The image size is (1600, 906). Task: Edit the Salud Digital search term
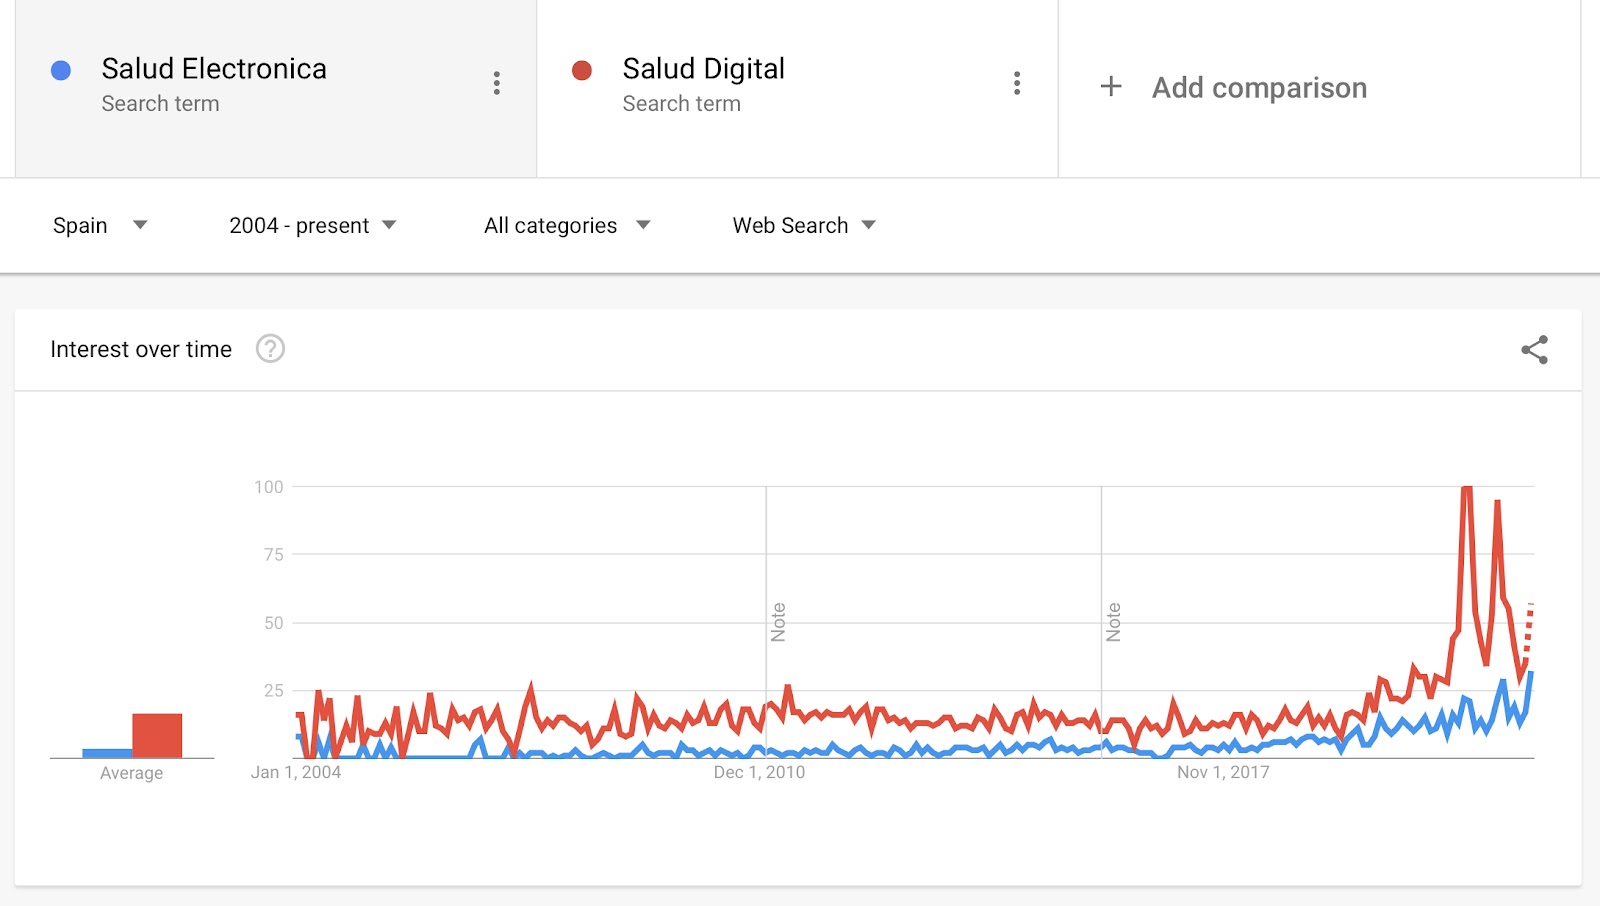(703, 69)
